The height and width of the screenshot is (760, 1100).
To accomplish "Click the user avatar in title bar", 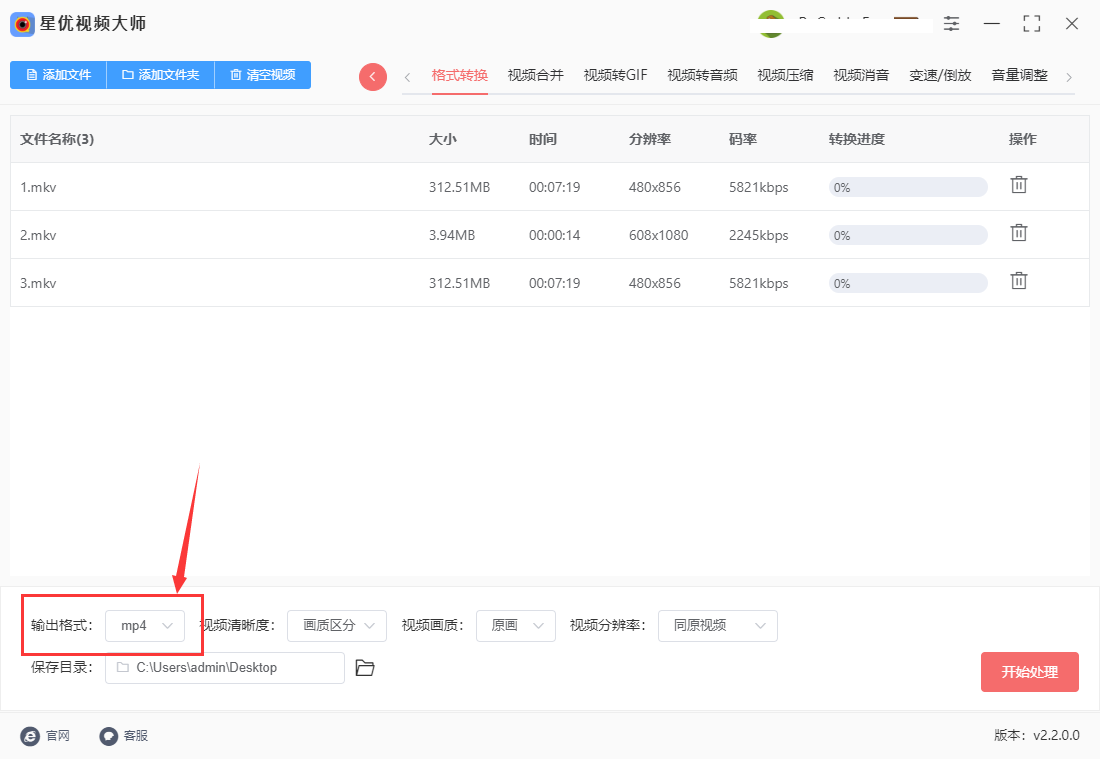I will (770, 24).
